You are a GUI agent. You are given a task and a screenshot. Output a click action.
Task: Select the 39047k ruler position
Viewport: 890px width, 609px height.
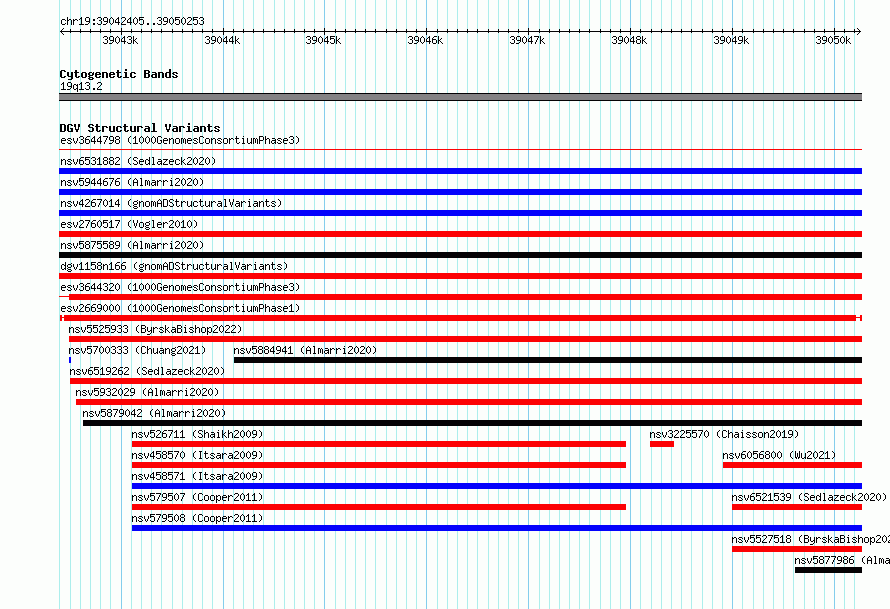click(x=527, y=40)
